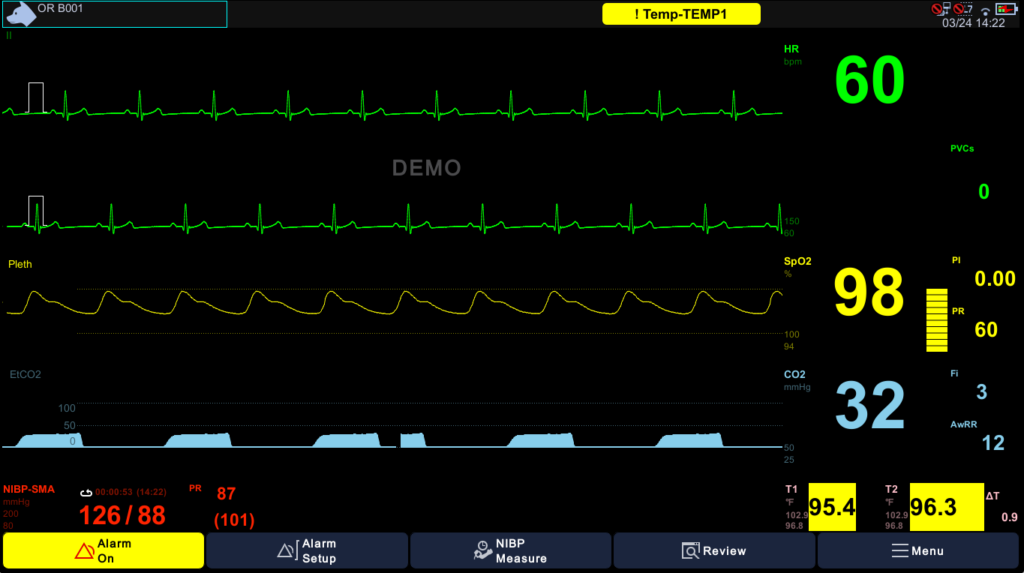1024x573 pixels.
Task: Select the AwRR value 12
Action: (993, 443)
